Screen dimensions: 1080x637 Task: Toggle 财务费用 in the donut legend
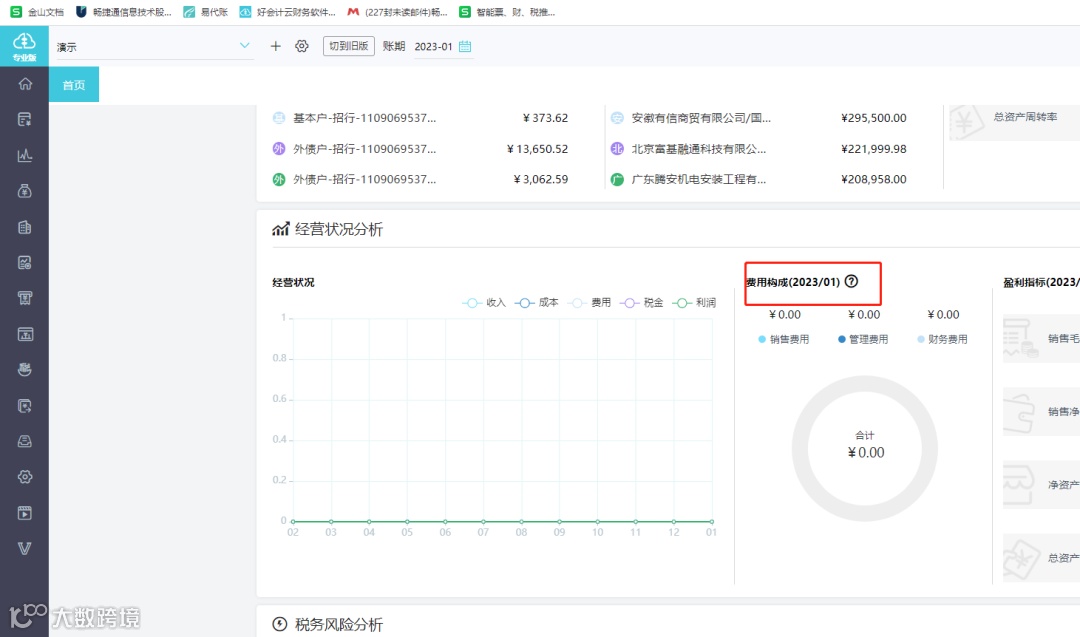tap(942, 339)
